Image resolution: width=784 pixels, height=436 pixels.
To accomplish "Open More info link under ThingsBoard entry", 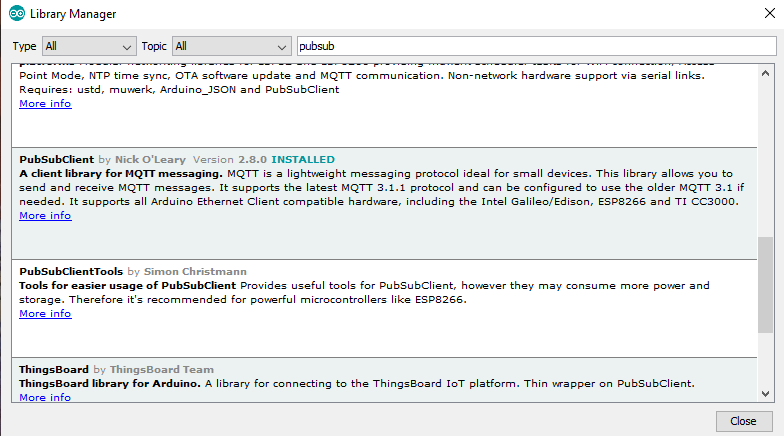I will point(45,397).
